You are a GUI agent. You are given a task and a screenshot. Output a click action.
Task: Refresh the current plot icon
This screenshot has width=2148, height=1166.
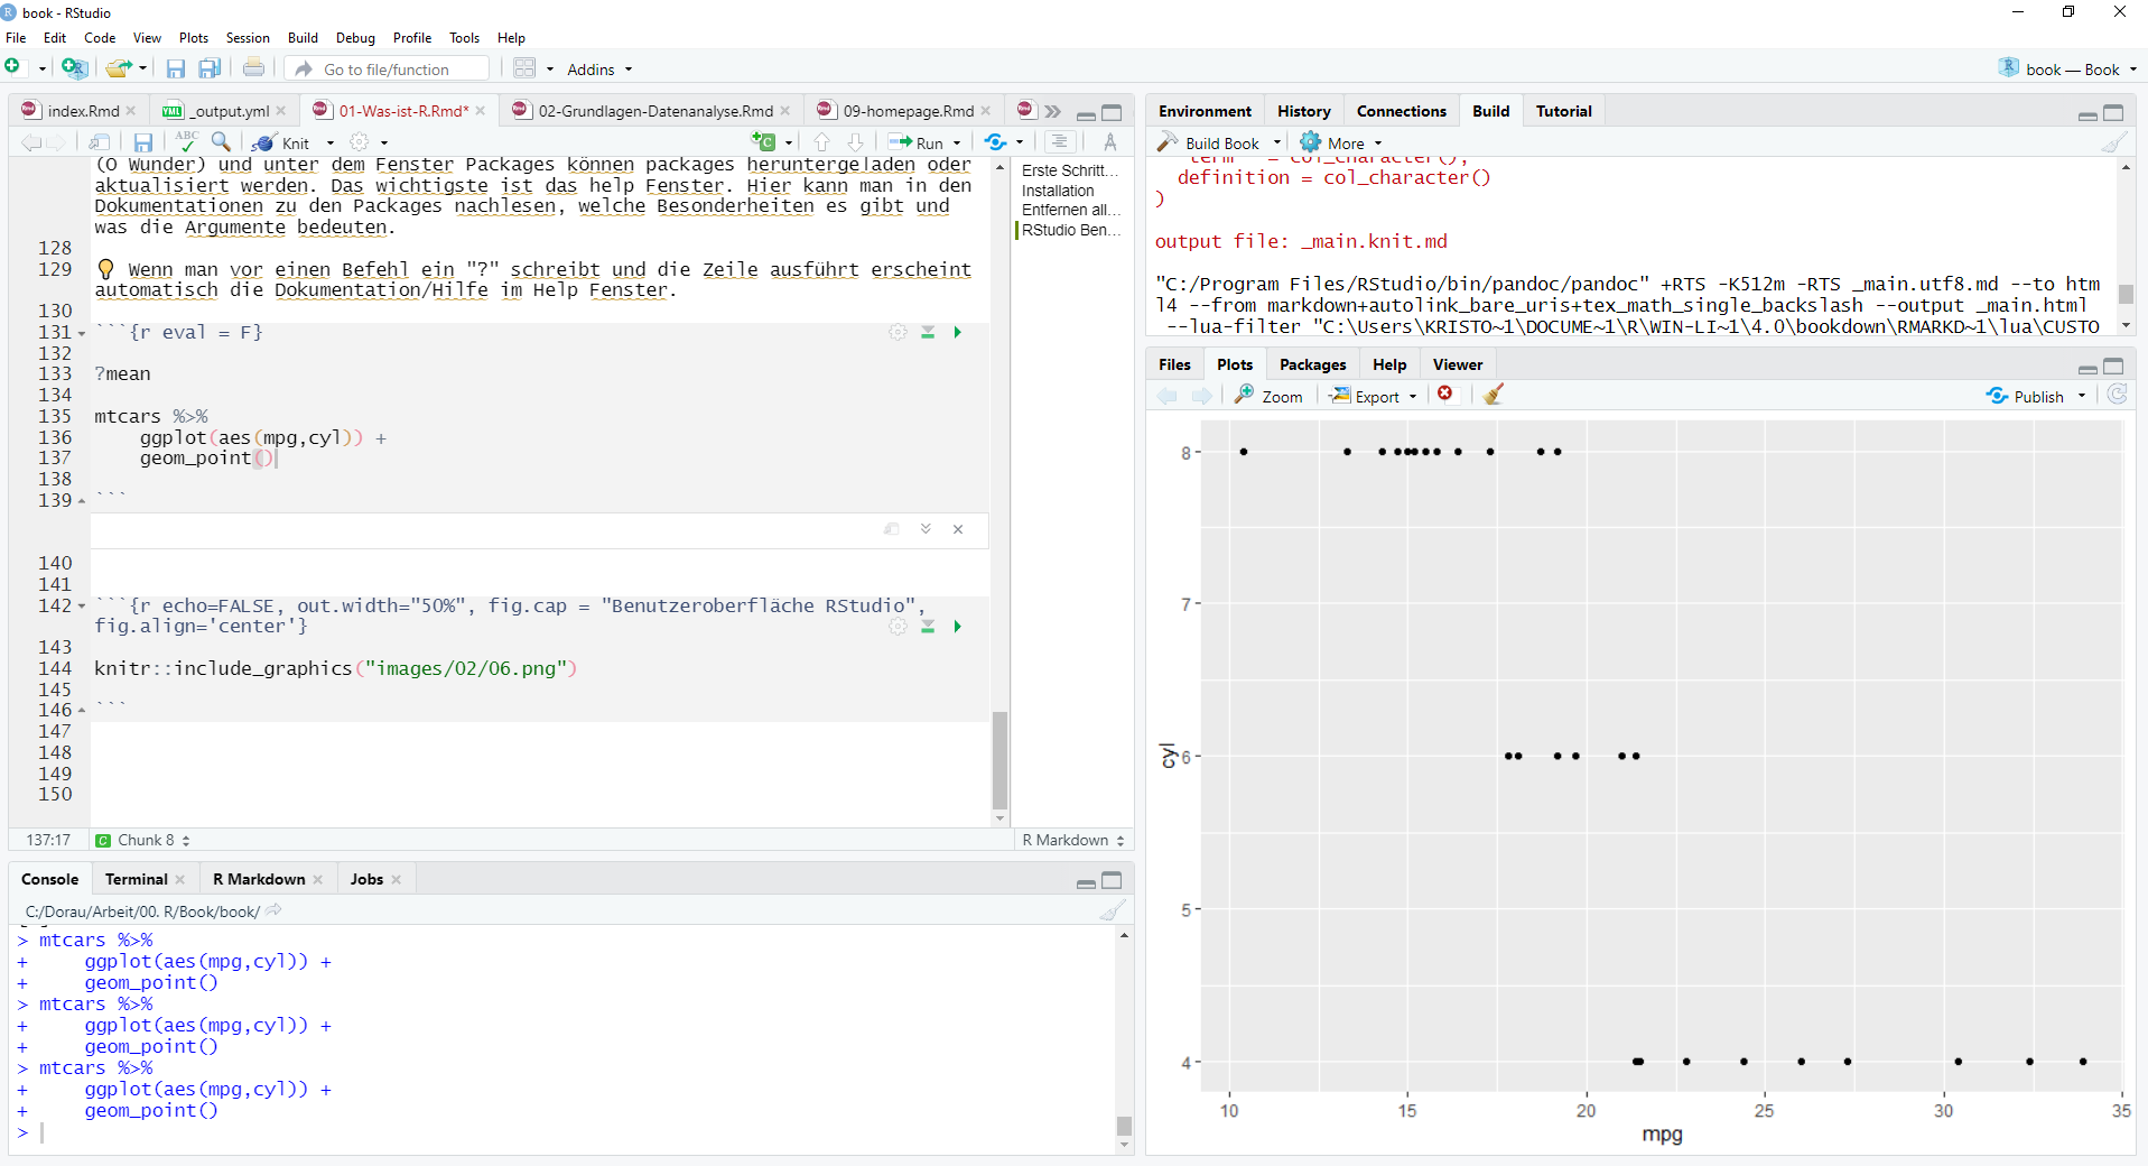[2116, 395]
